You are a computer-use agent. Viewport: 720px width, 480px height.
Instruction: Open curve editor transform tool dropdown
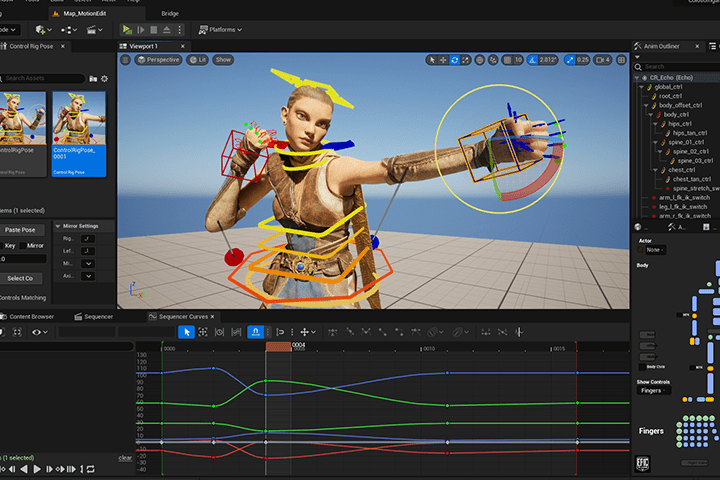pos(308,332)
